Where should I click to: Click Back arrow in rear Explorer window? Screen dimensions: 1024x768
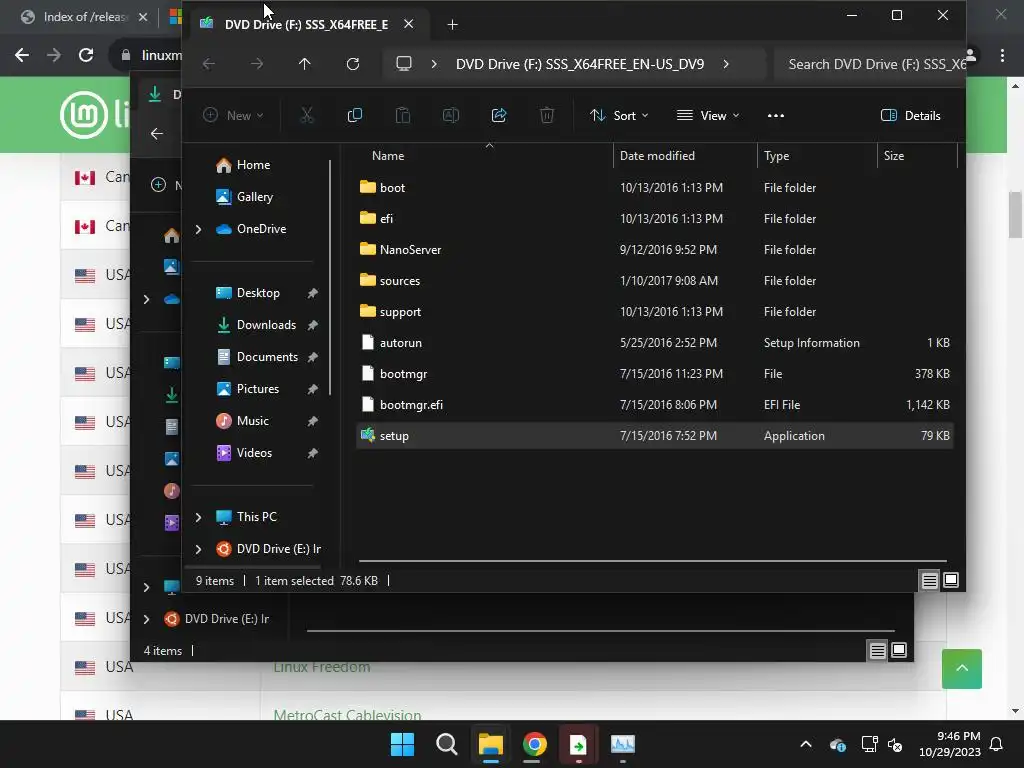(x=157, y=134)
